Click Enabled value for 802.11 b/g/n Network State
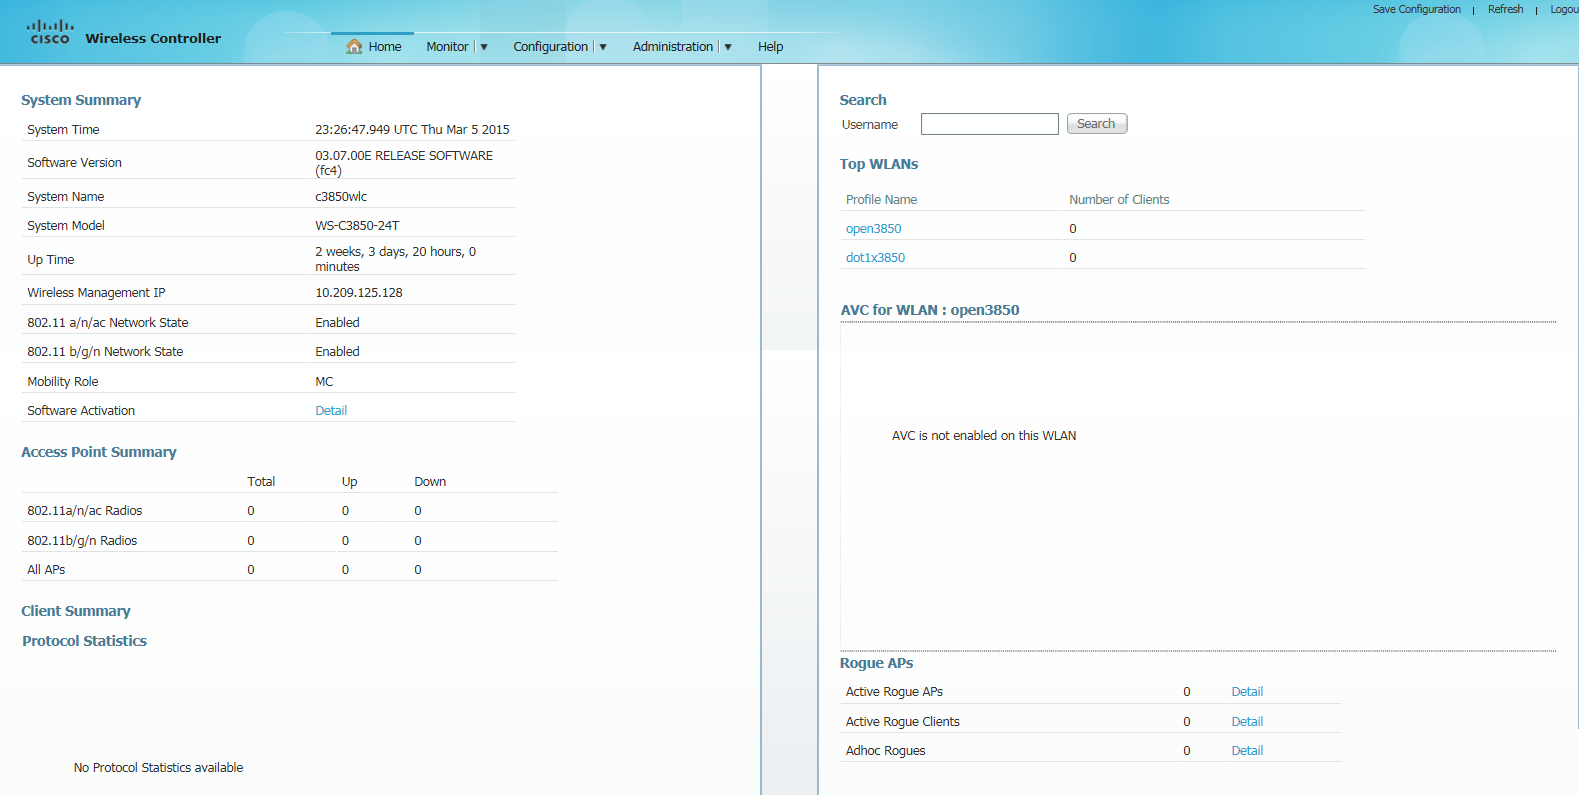This screenshot has height=795, width=1579. point(337,352)
